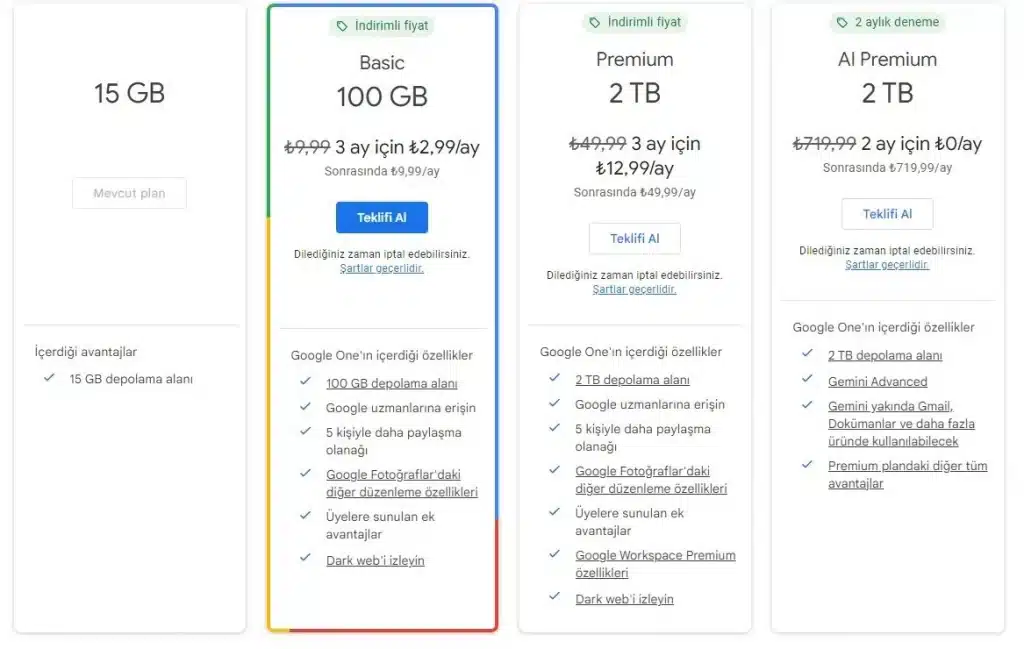The image size is (1024, 649).
Task: Open Premium plandaki diğer tüm avantajlar link
Action: click(x=907, y=475)
